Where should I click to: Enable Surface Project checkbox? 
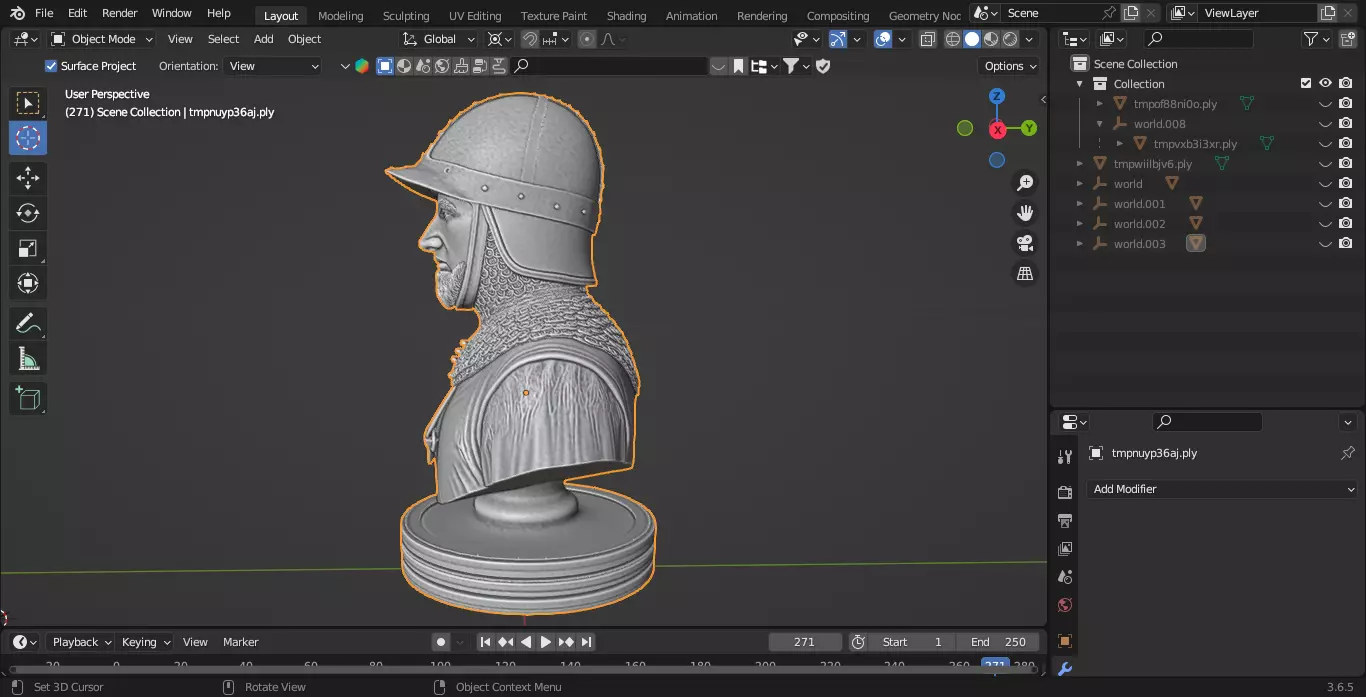pos(51,66)
